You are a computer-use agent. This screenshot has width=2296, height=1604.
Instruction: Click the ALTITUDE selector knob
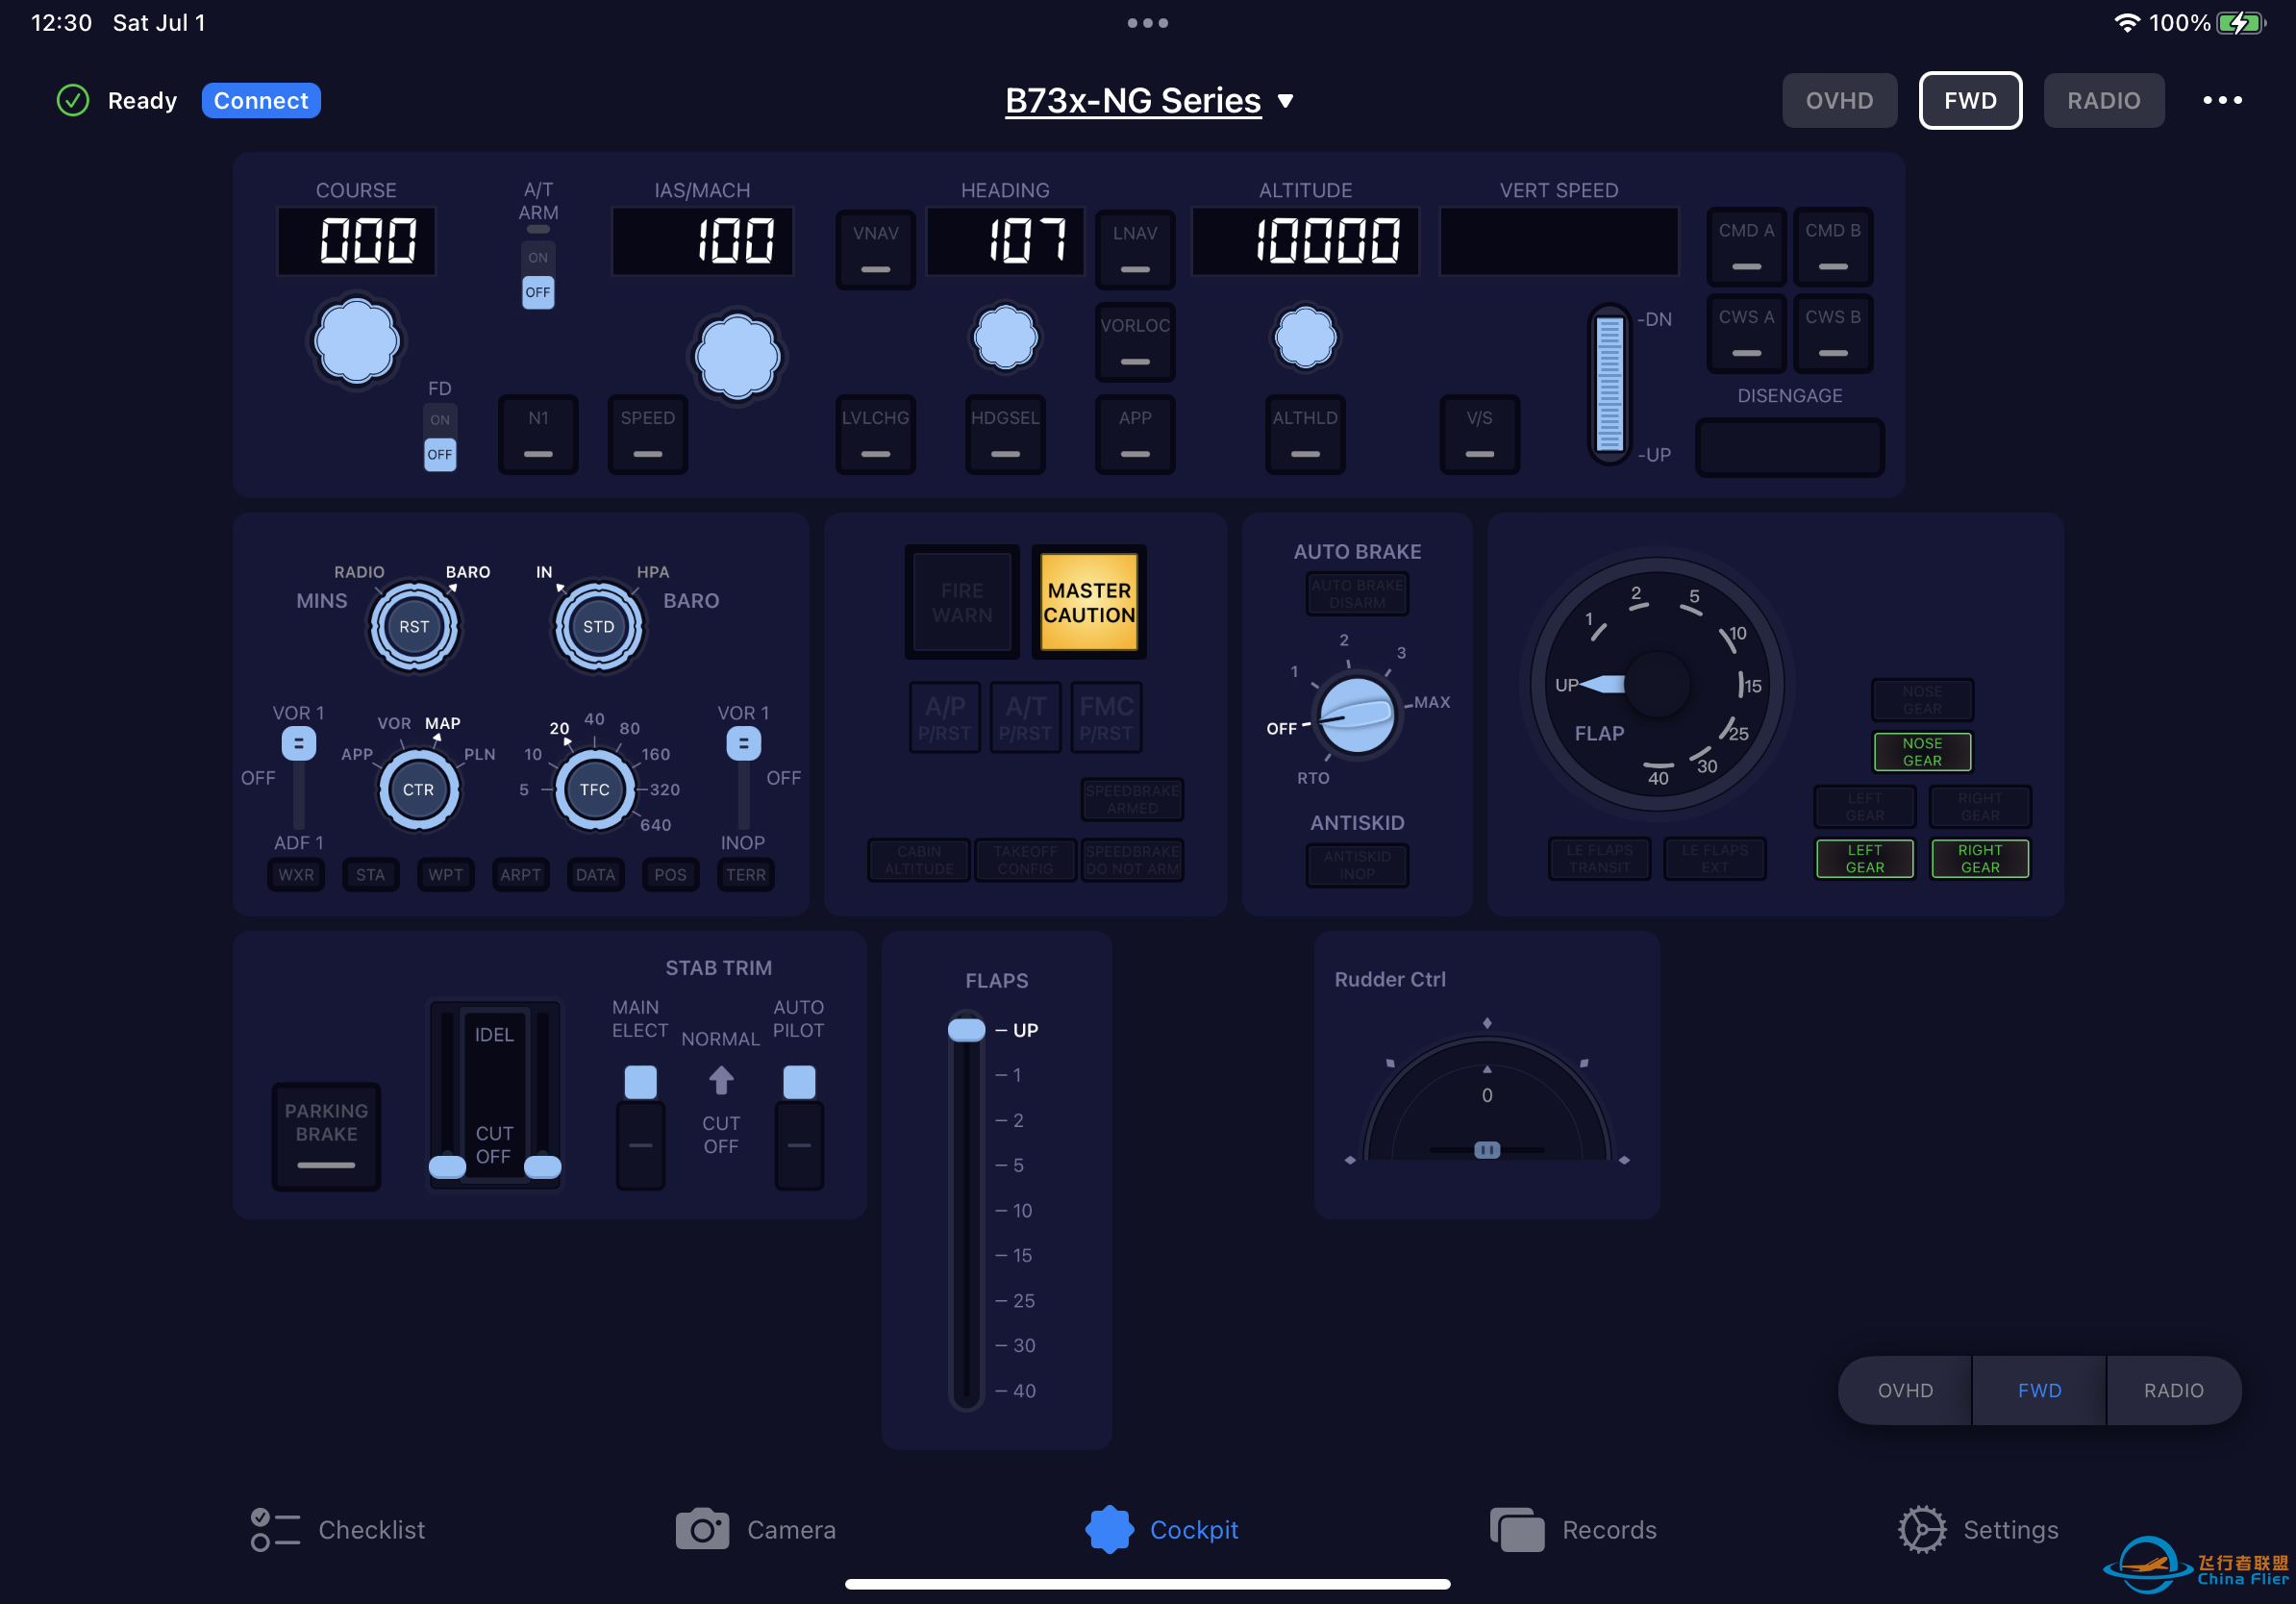pyautogui.click(x=1304, y=337)
